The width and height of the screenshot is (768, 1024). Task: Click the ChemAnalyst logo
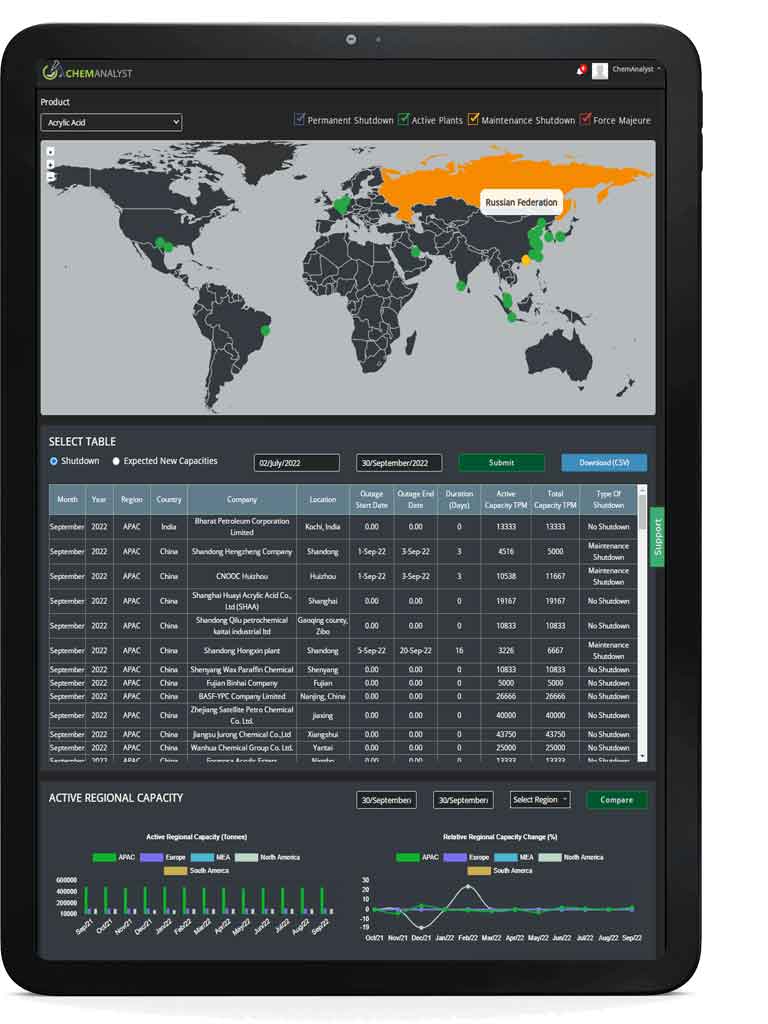coord(87,72)
